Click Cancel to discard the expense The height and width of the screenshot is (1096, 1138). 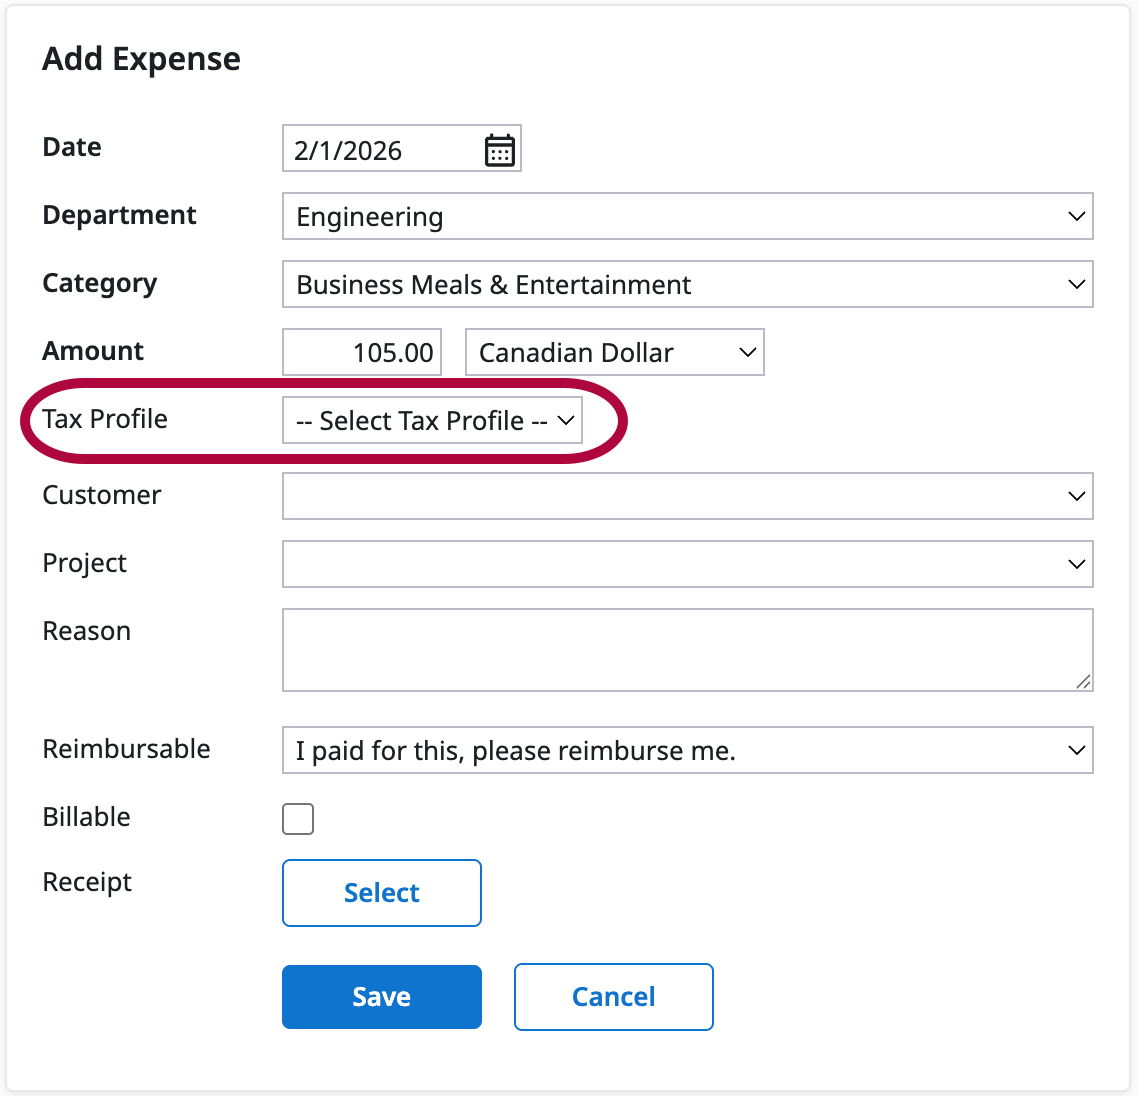613,996
